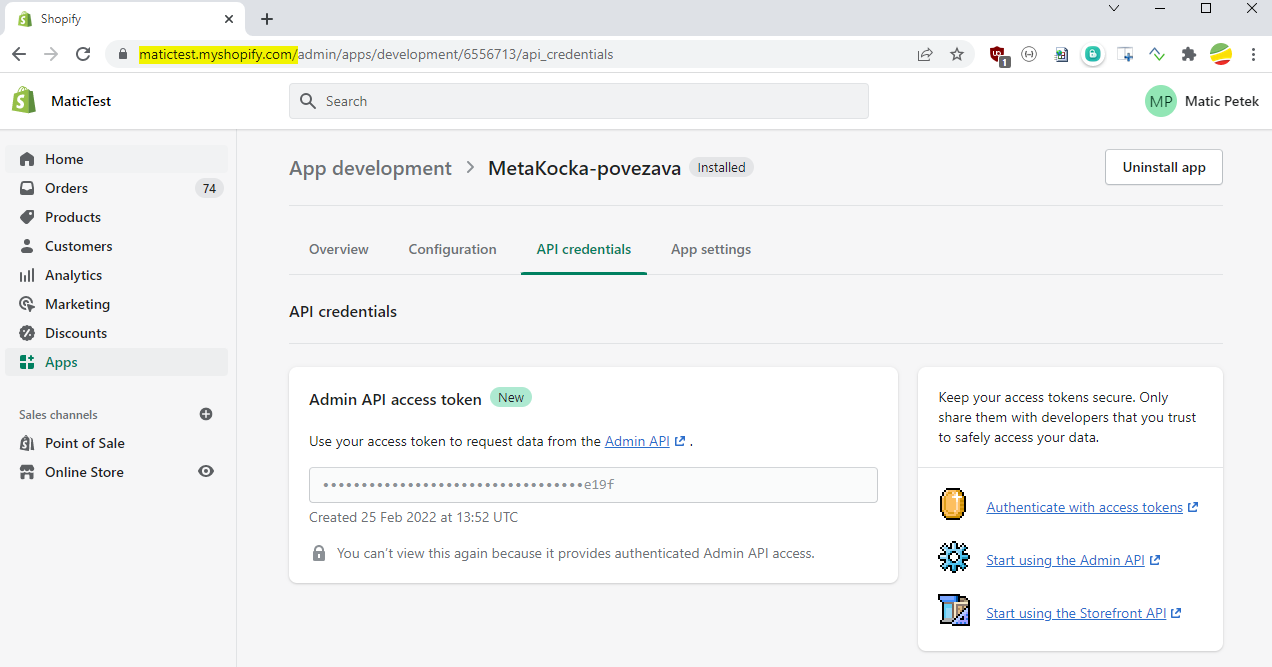This screenshot has height=667, width=1272.
Task: View online store via eye icon
Action: (206, 471)
